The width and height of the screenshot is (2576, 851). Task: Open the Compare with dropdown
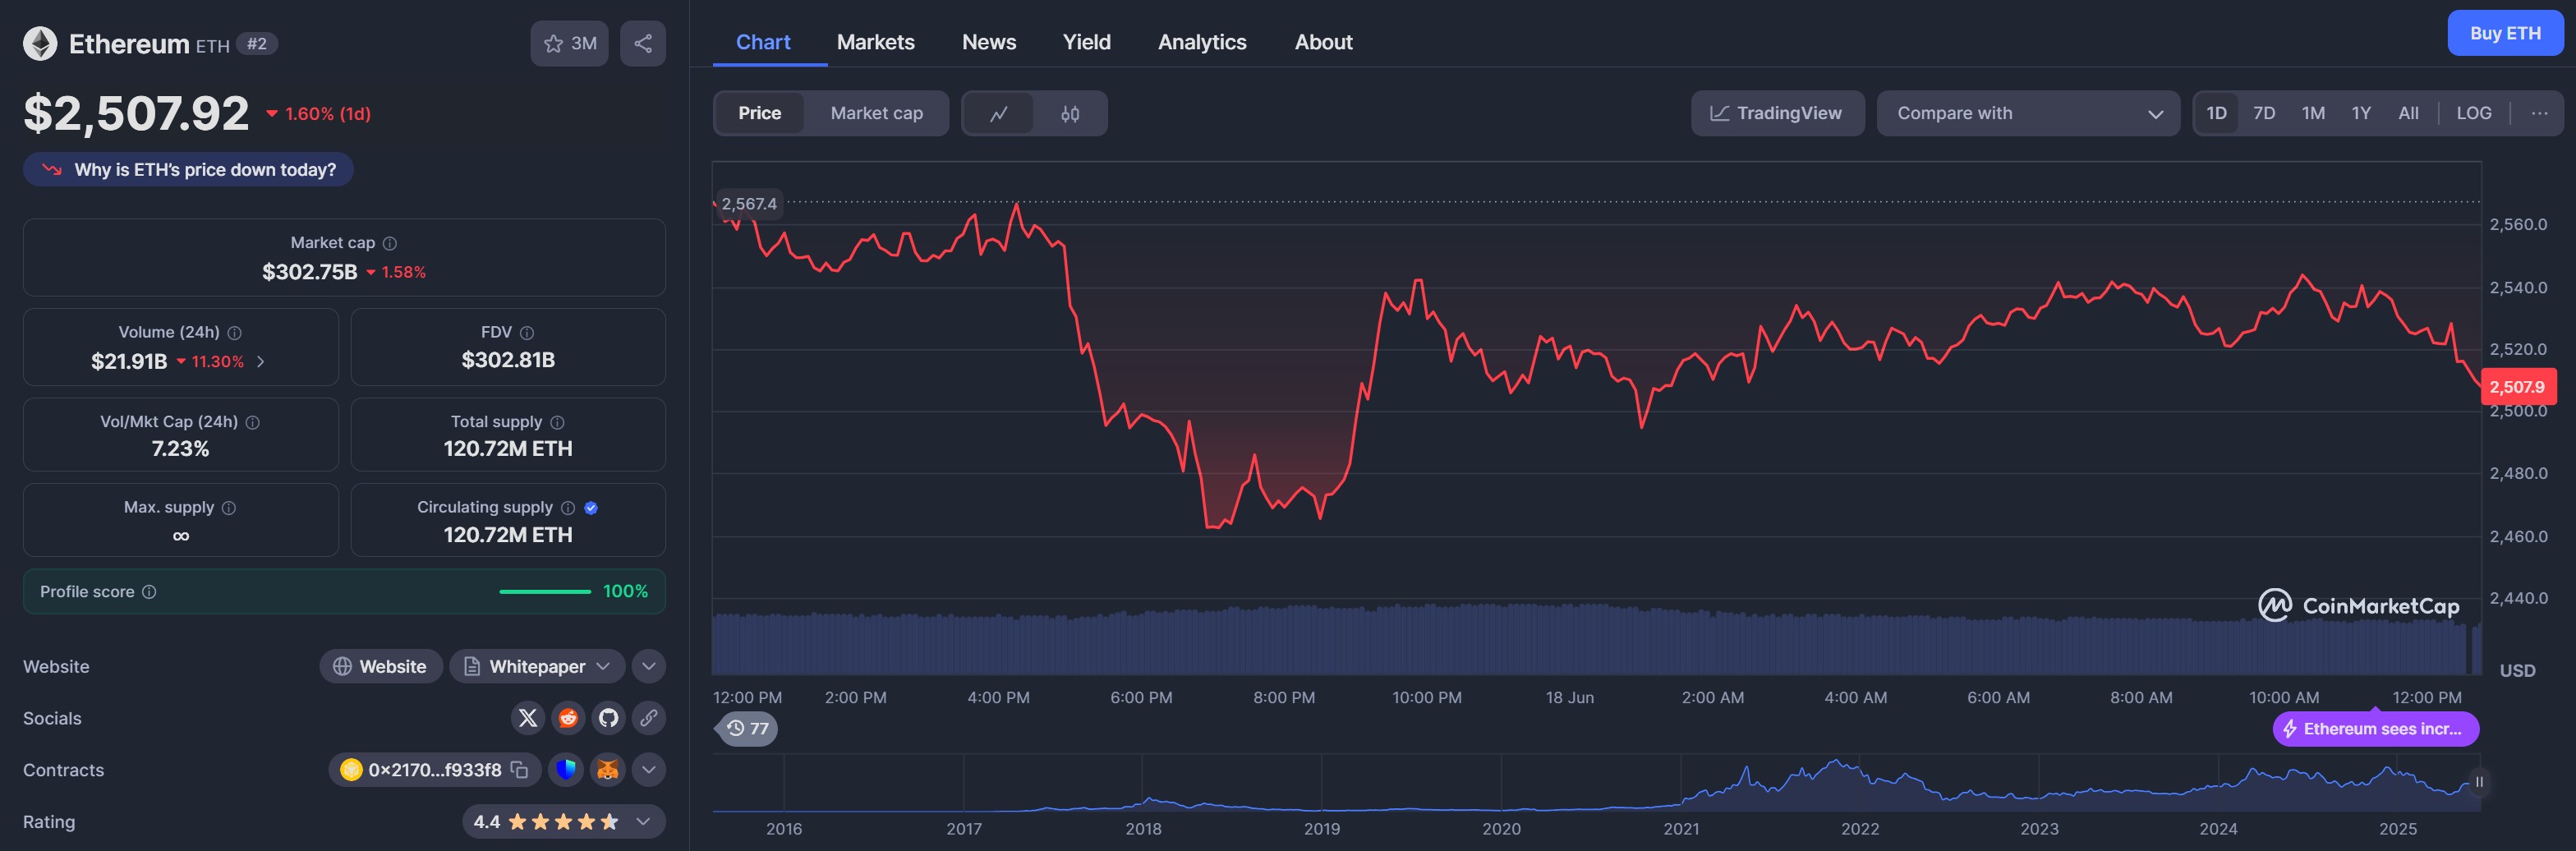(2028, 113)
